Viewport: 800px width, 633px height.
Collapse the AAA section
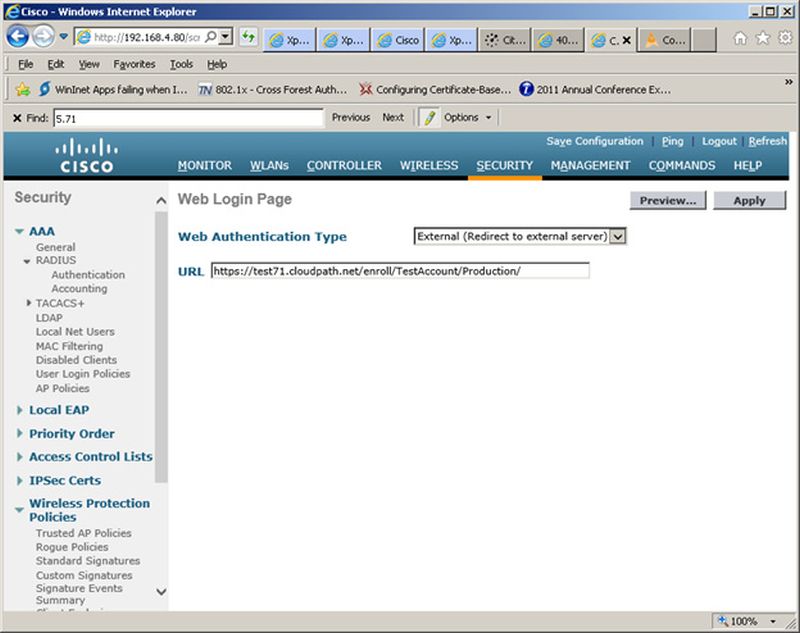pyautogui.click(x=19, y=232)
